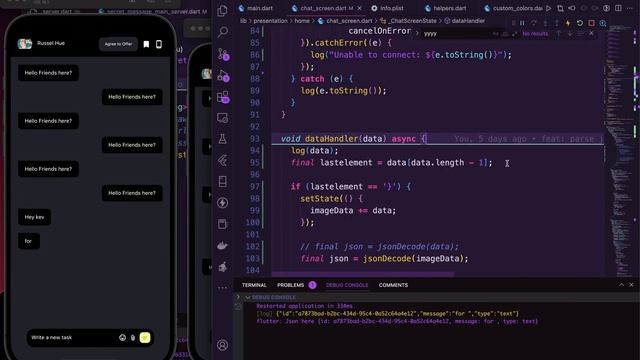
Task: Open editor More Actions ellipsis
Action: 630,8
